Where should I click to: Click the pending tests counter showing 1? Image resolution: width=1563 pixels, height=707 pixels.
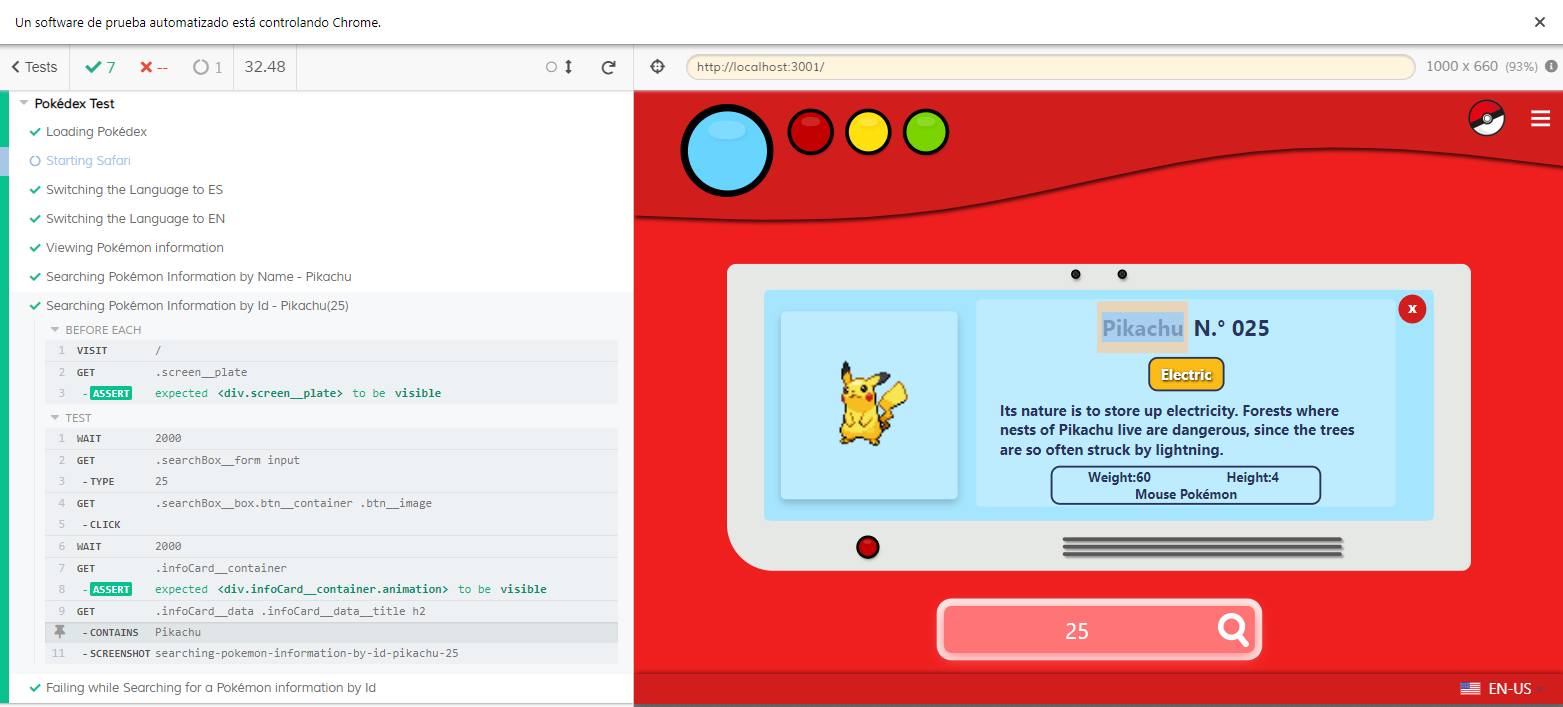pos(208,67)
